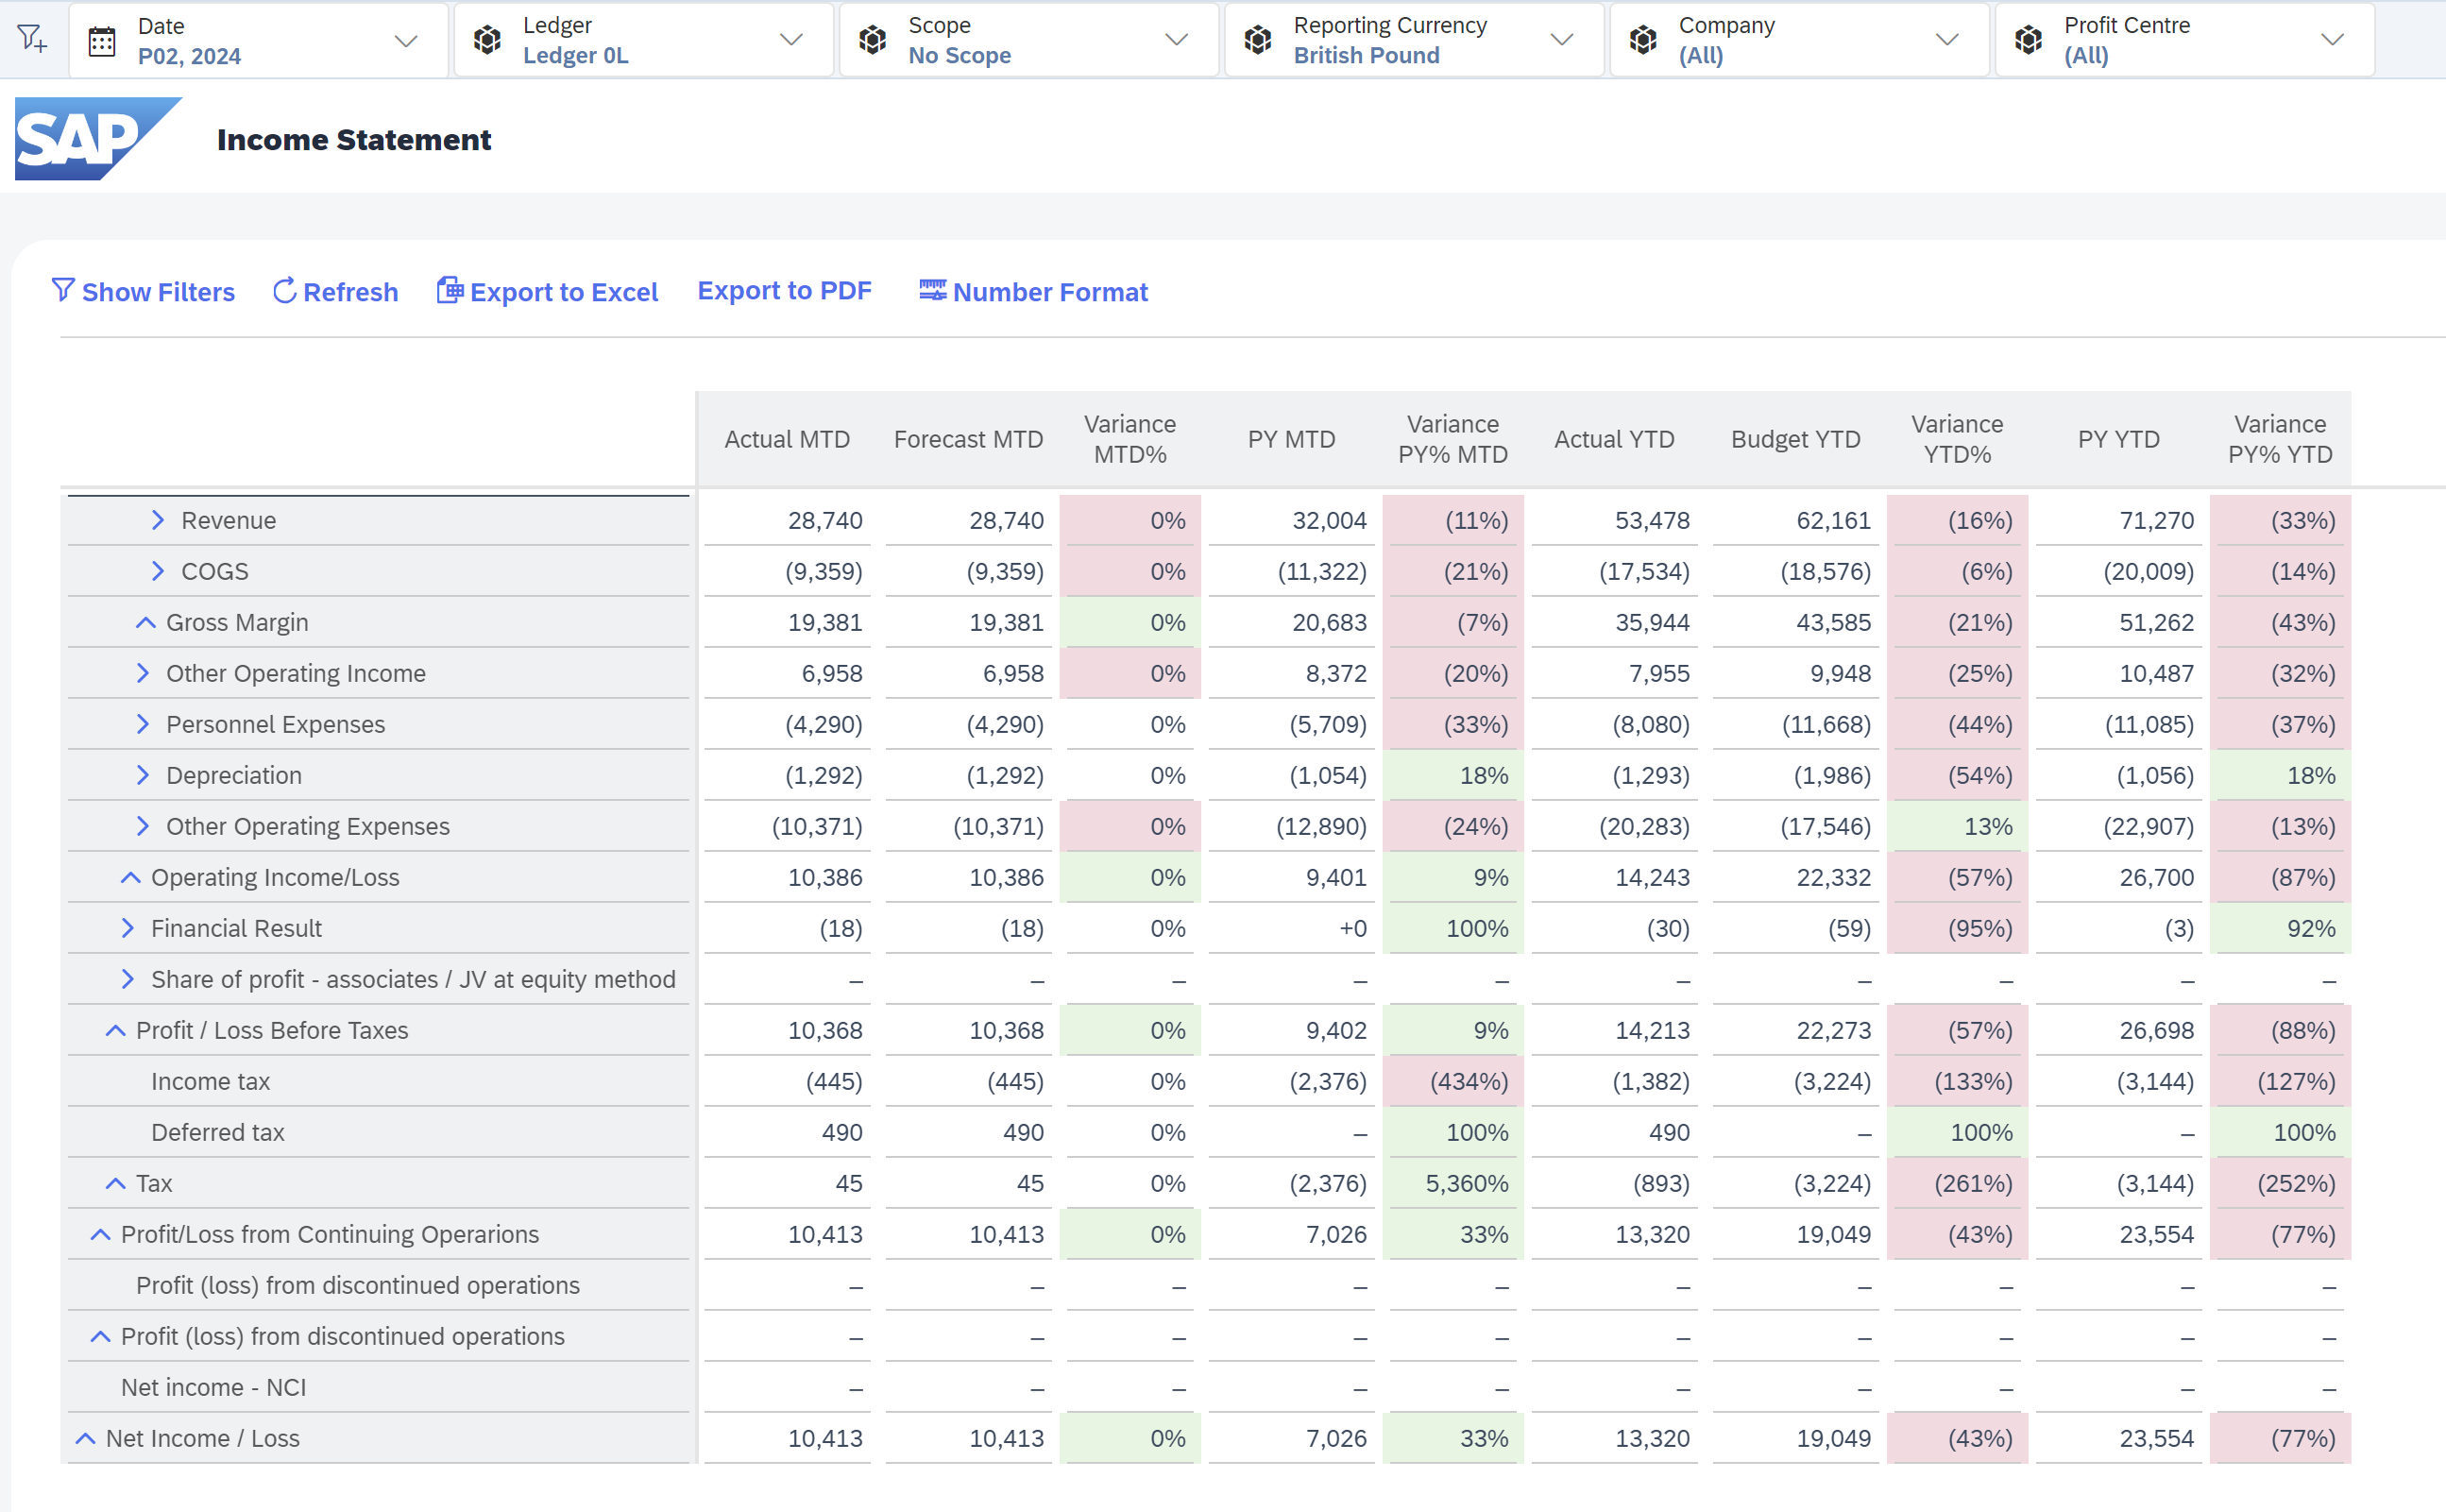Screen dimensions: 2446x1512
Task: Expand Personnel Expenses row
Action: (x=142, y=724)
